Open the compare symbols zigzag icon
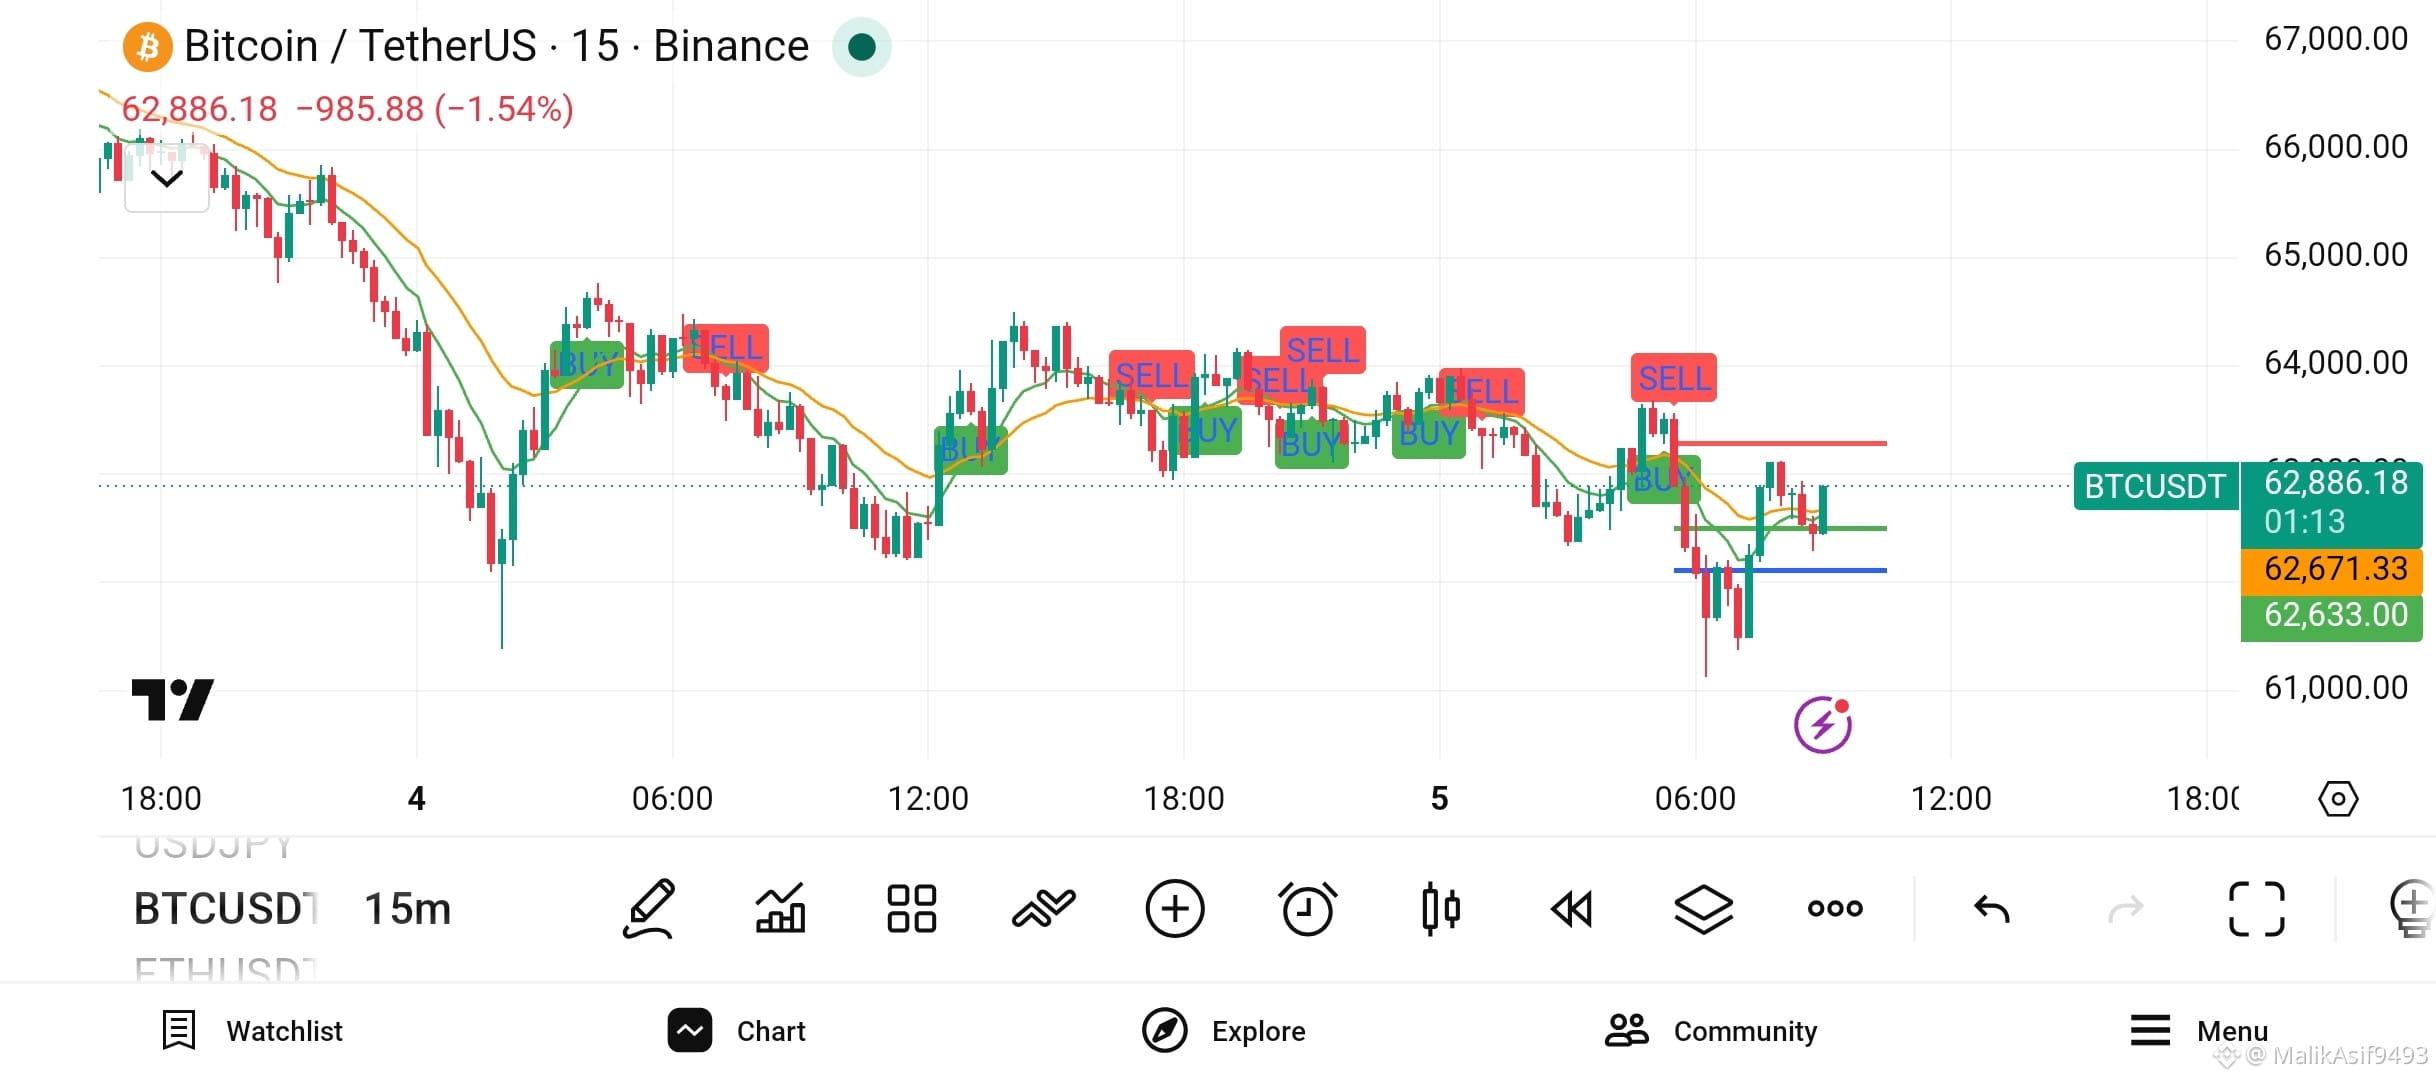 (1043, 909)
